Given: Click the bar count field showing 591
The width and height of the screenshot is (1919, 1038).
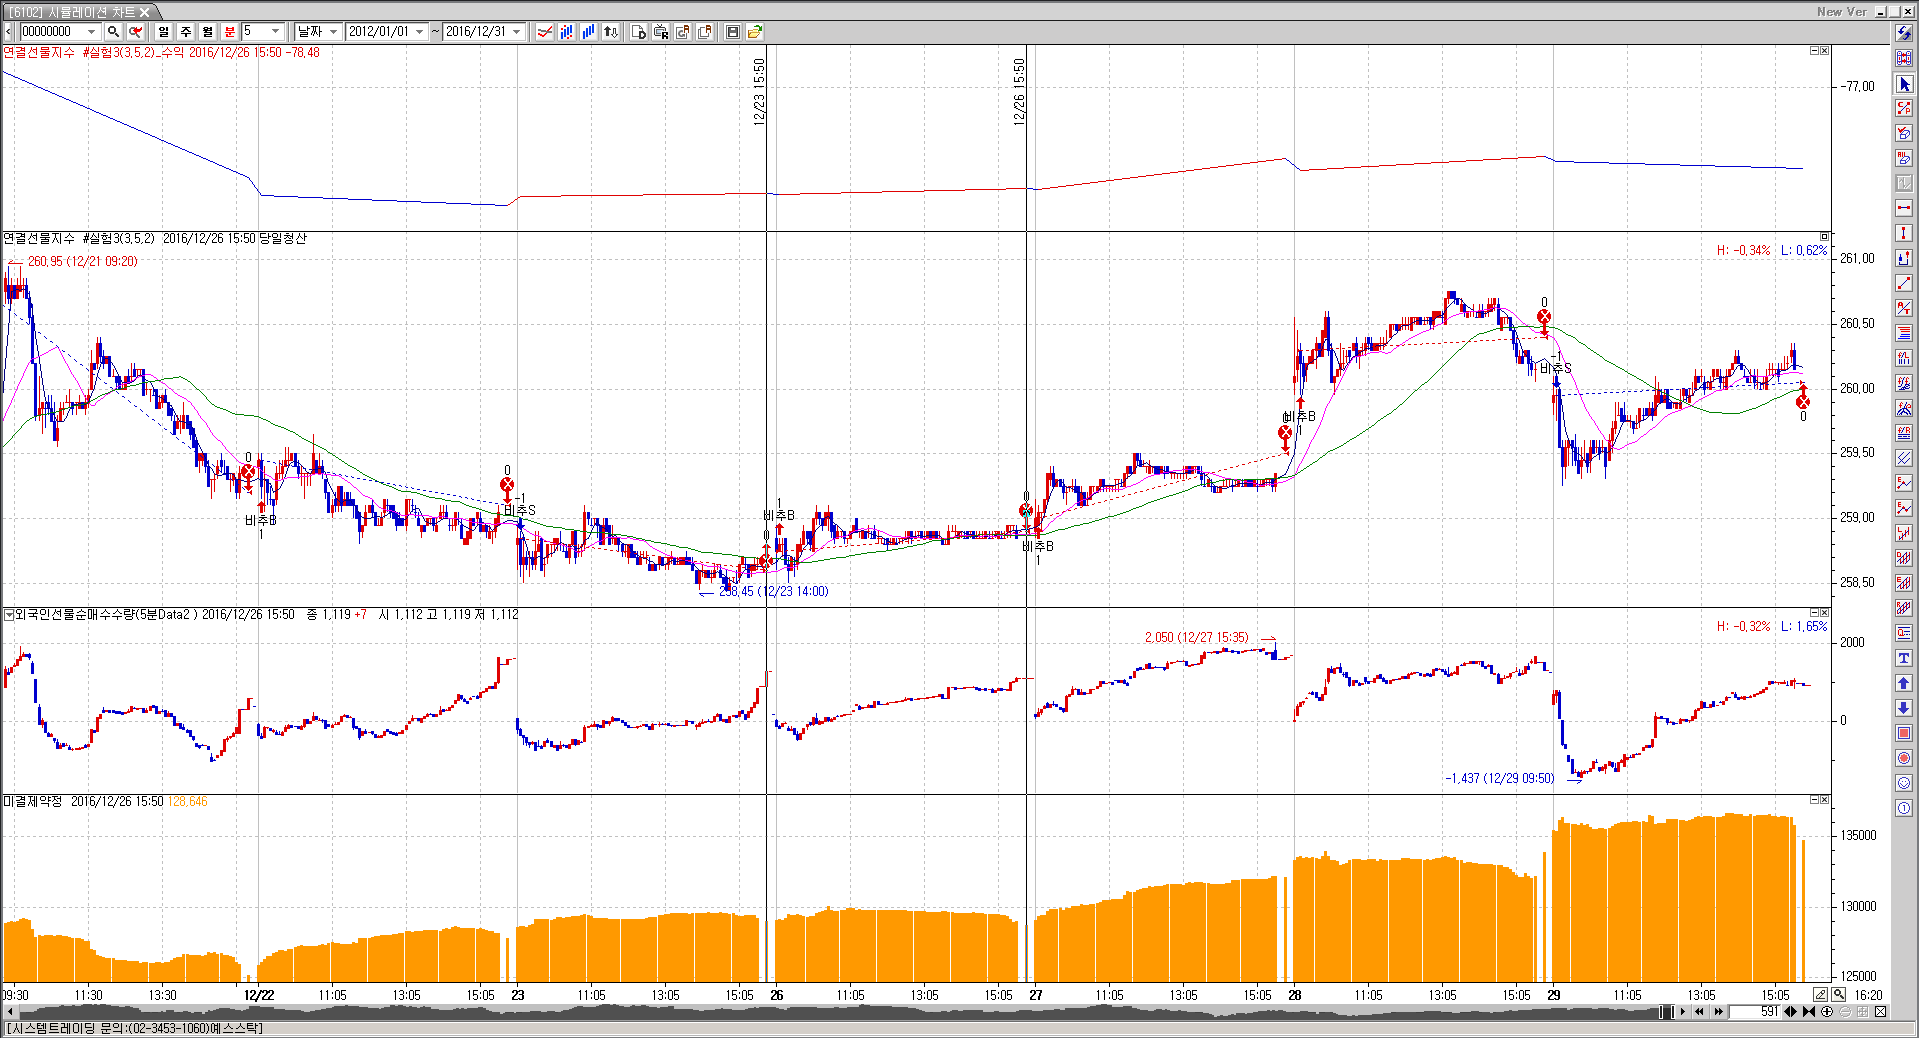Looking at the screenshot, I should click(1757, 1012).
